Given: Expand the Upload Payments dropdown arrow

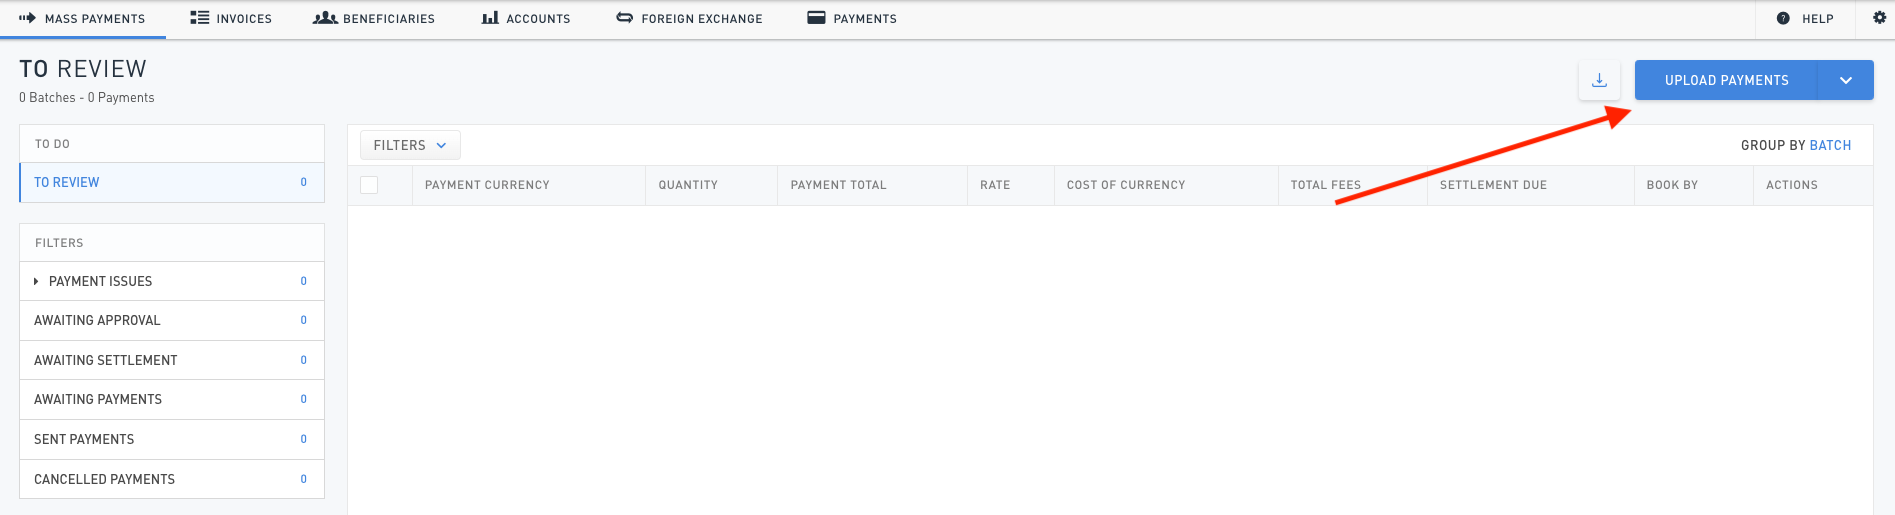Looking at the screenshot, I should [1845, 80].
